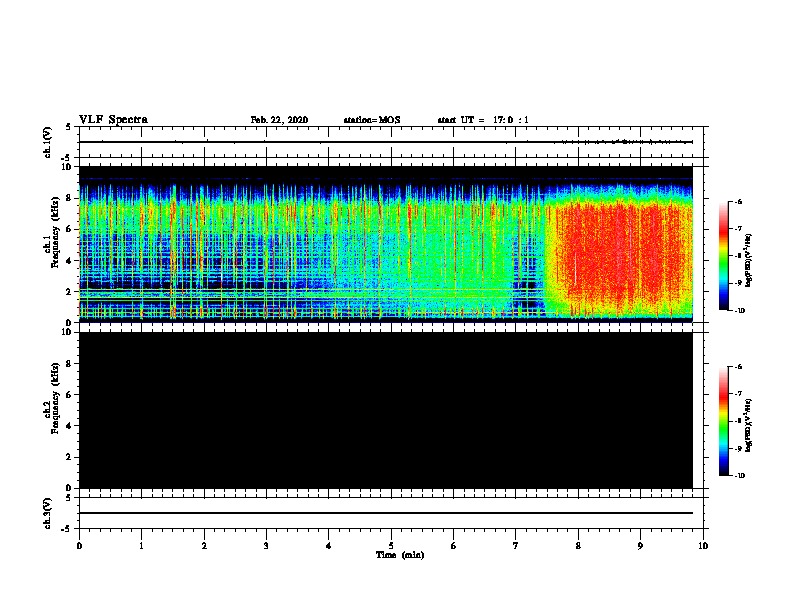The height and width of the screenshot is (612, 792).
Task: Click the -6 label on ch.1 color bar
Action: [x=738, y=201]
